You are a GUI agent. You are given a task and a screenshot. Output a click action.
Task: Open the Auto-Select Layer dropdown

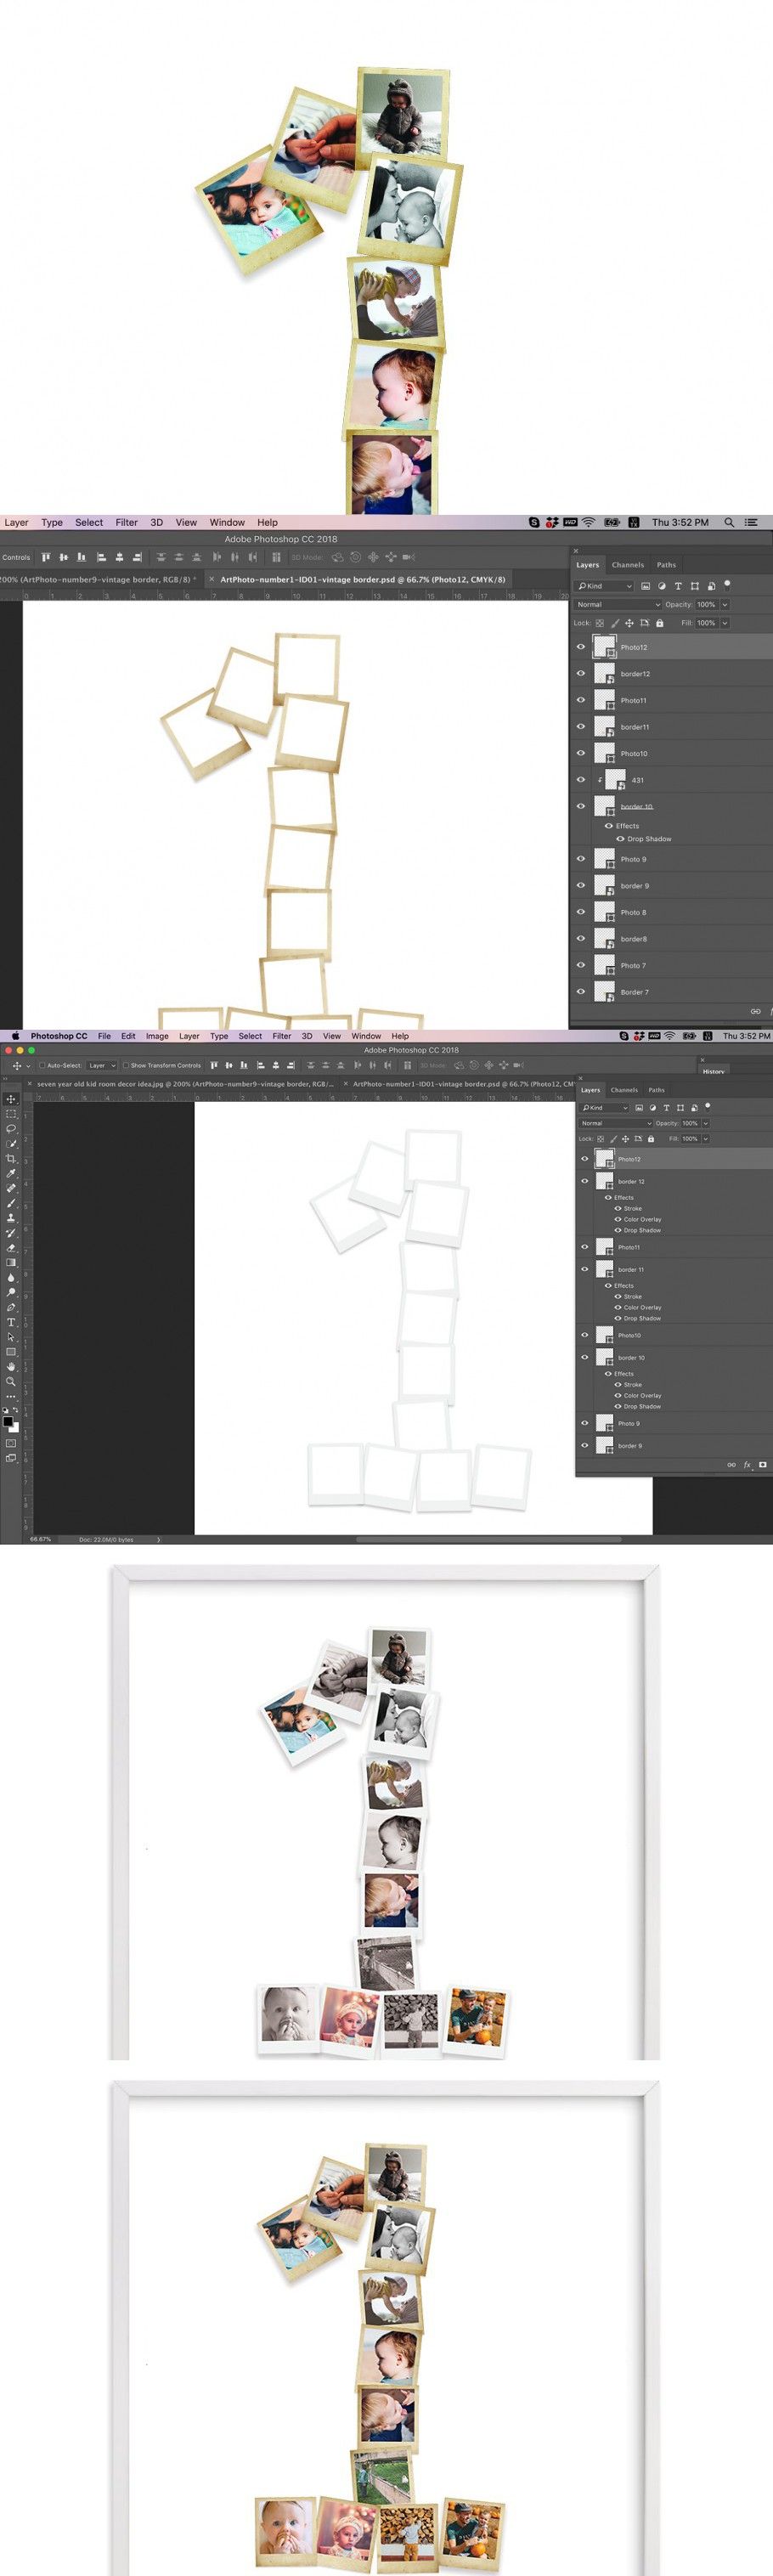[x=101, y=1065]
